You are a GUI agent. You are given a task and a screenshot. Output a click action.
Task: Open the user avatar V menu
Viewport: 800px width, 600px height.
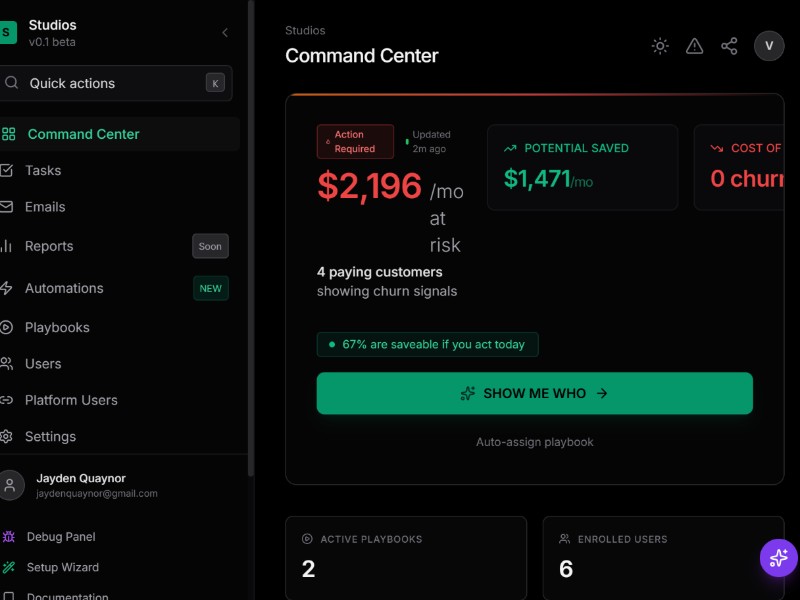tap(769, 46)
